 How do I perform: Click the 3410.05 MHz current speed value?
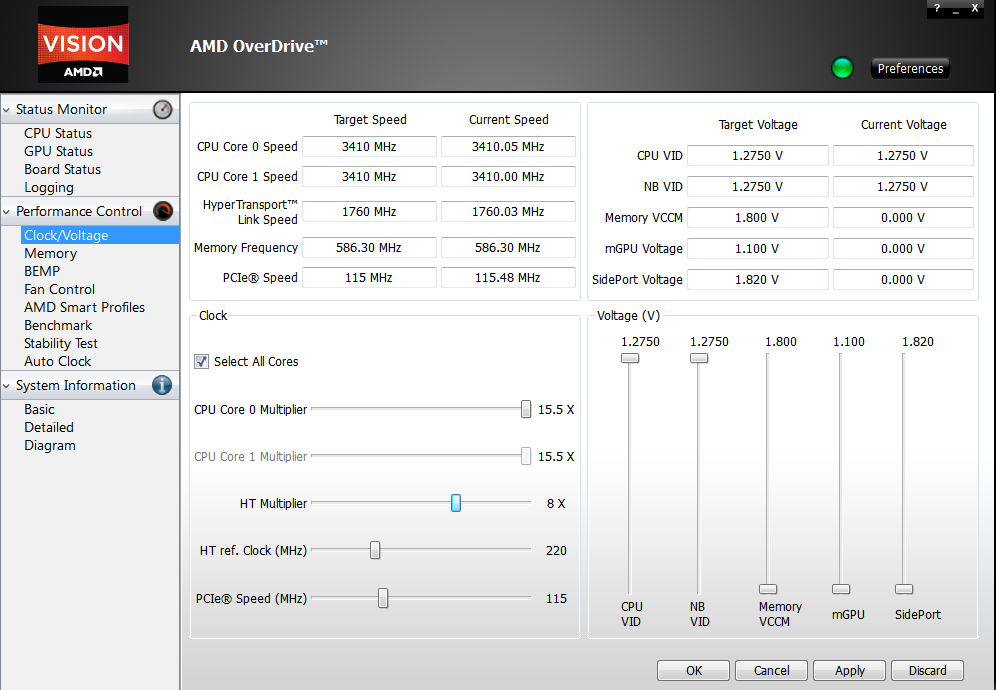click(508, 147)
